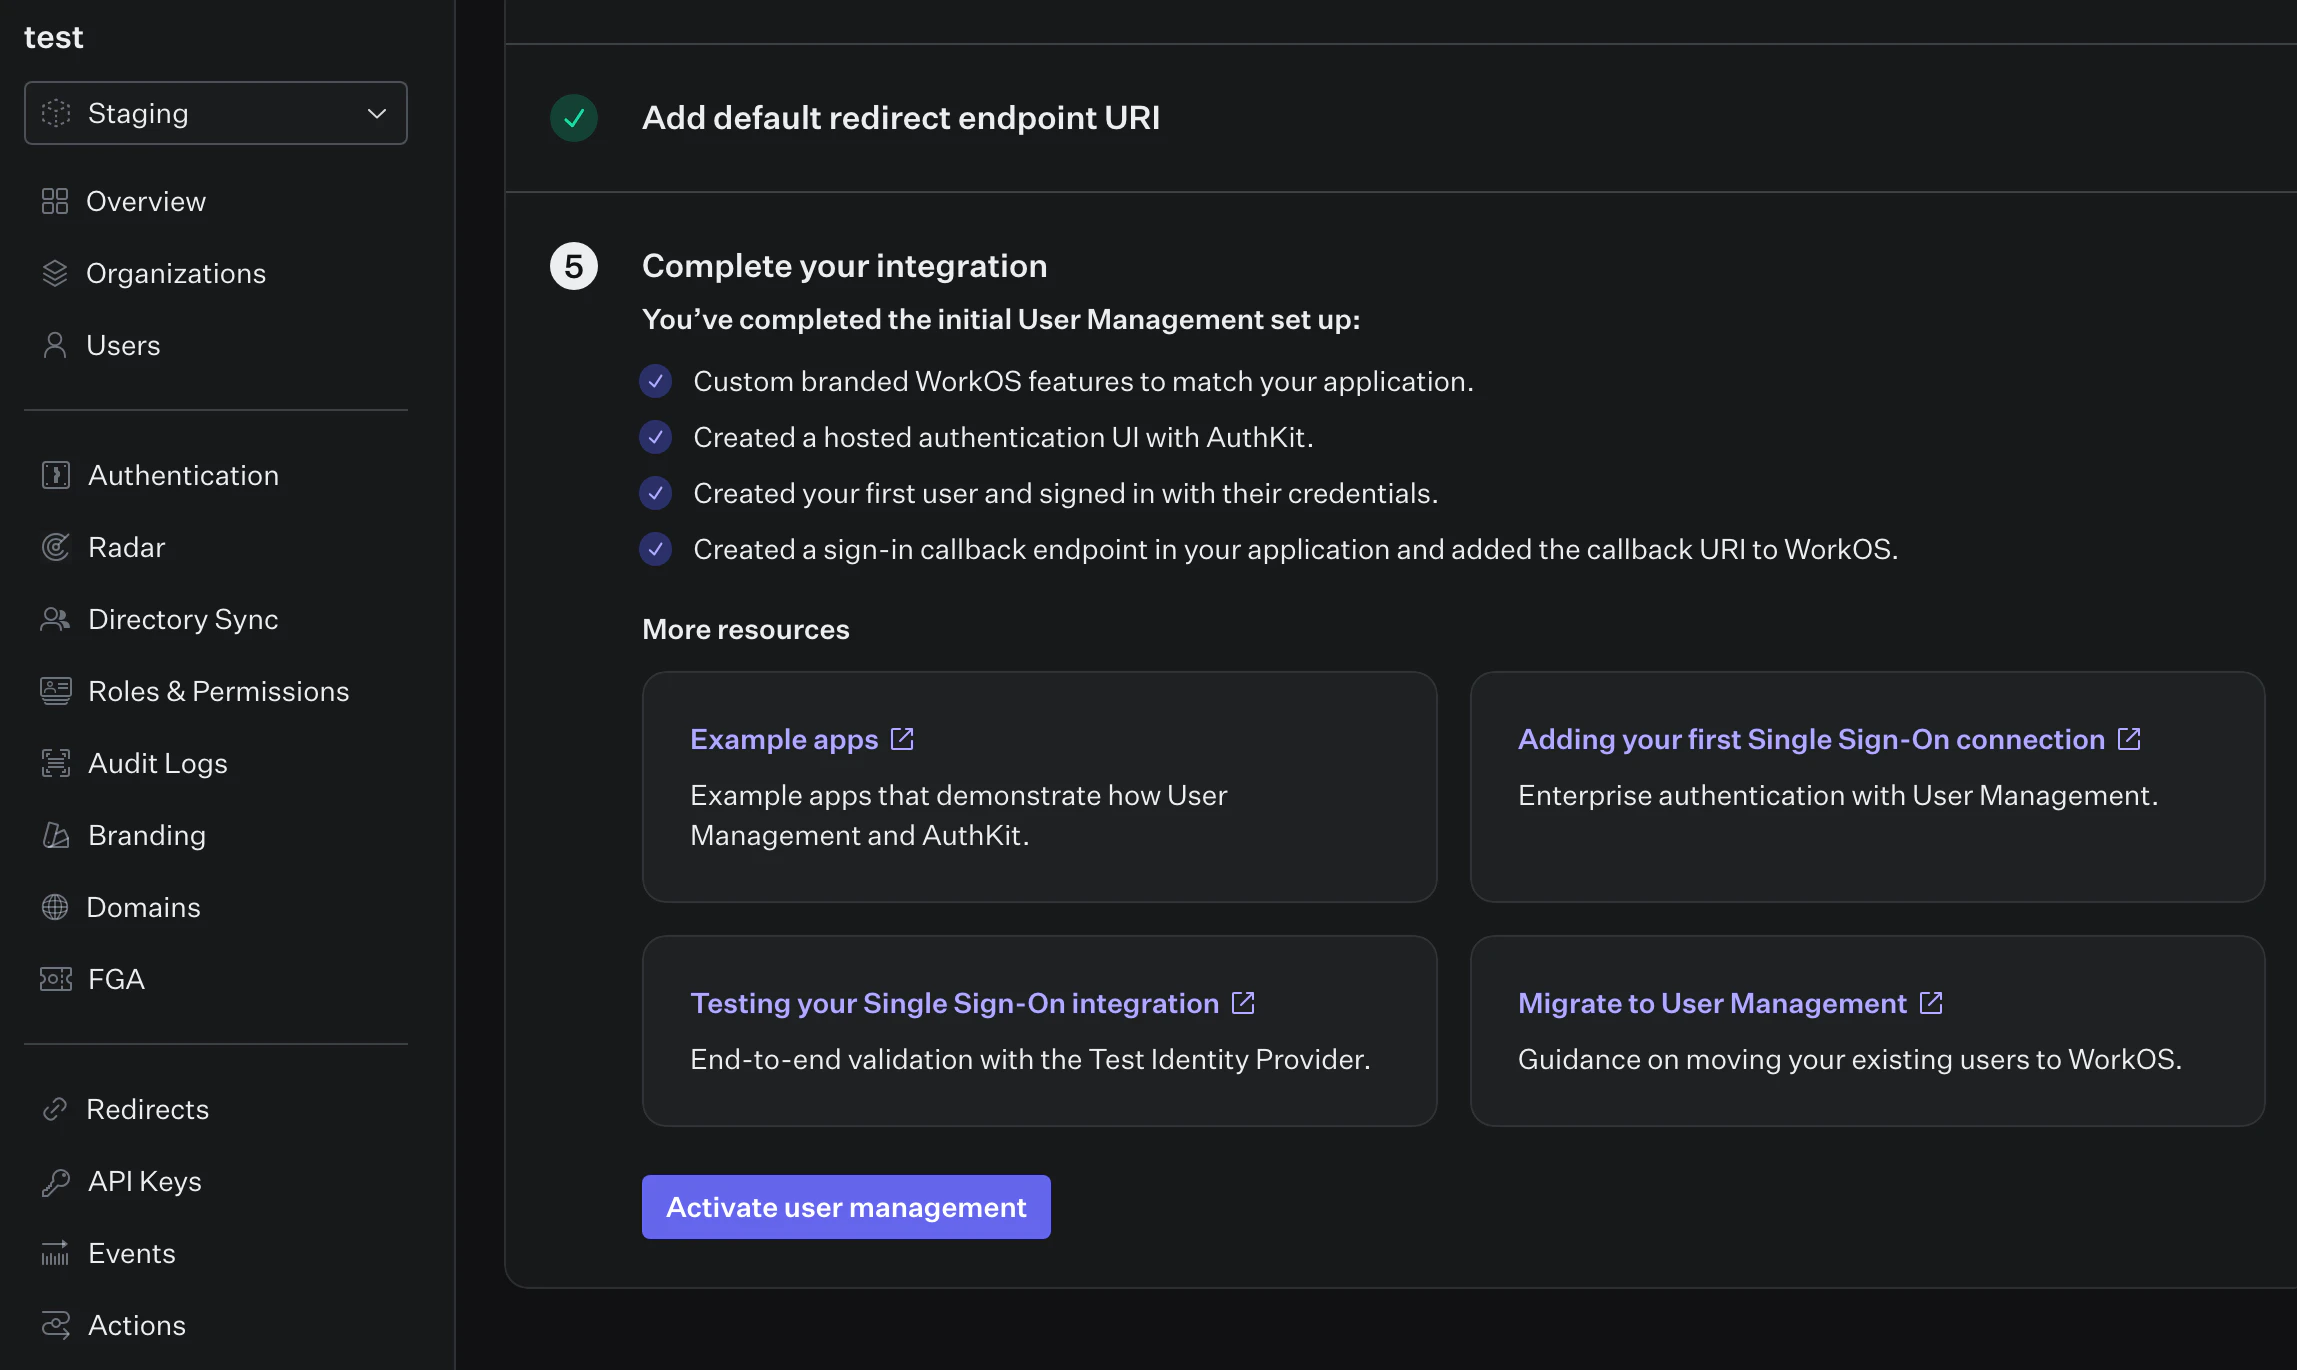
Task: Click the Redirects link icon
Action: click(55, 1109)
